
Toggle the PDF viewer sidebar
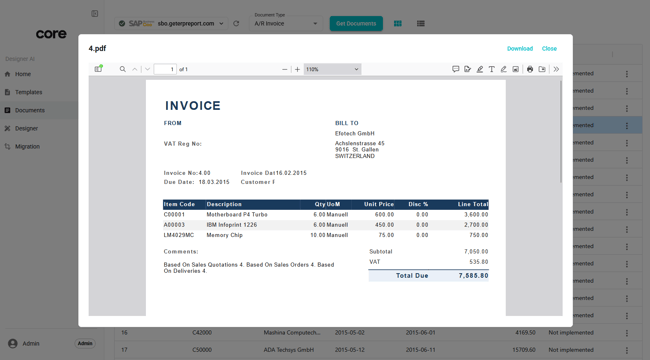point(98,69)
